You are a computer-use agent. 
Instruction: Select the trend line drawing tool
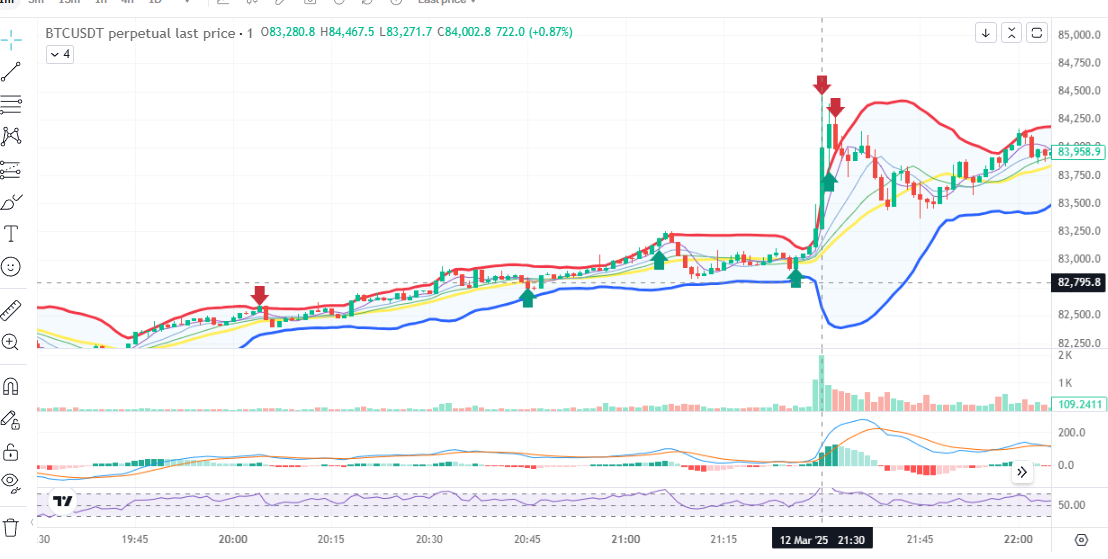11,71
